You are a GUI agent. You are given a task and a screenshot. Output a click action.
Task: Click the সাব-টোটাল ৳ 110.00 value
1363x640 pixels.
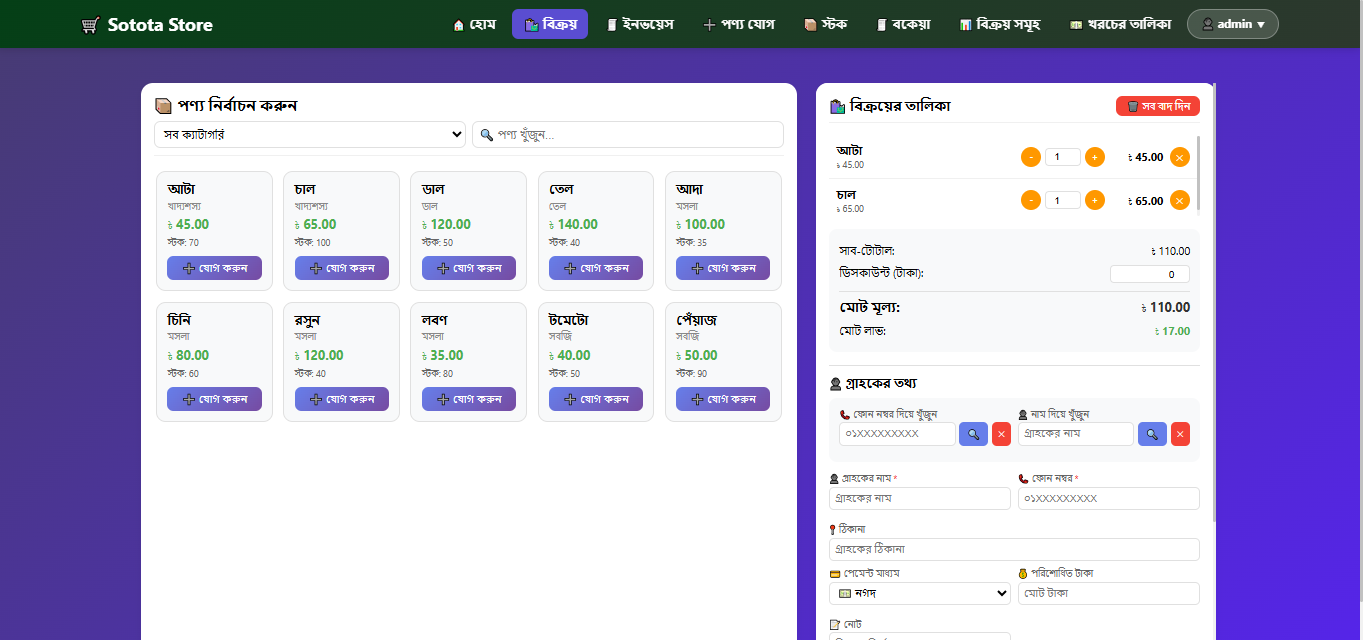point(1170,252)
